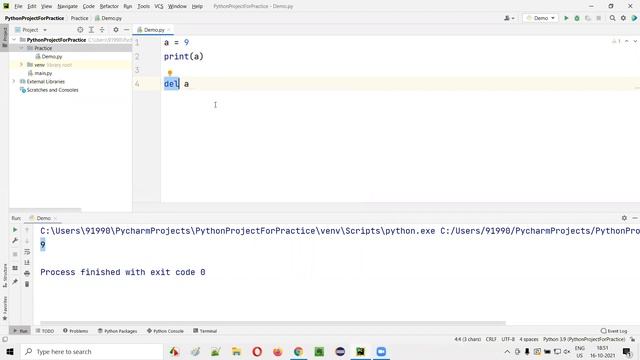Click the print icon in Run console

27,273
